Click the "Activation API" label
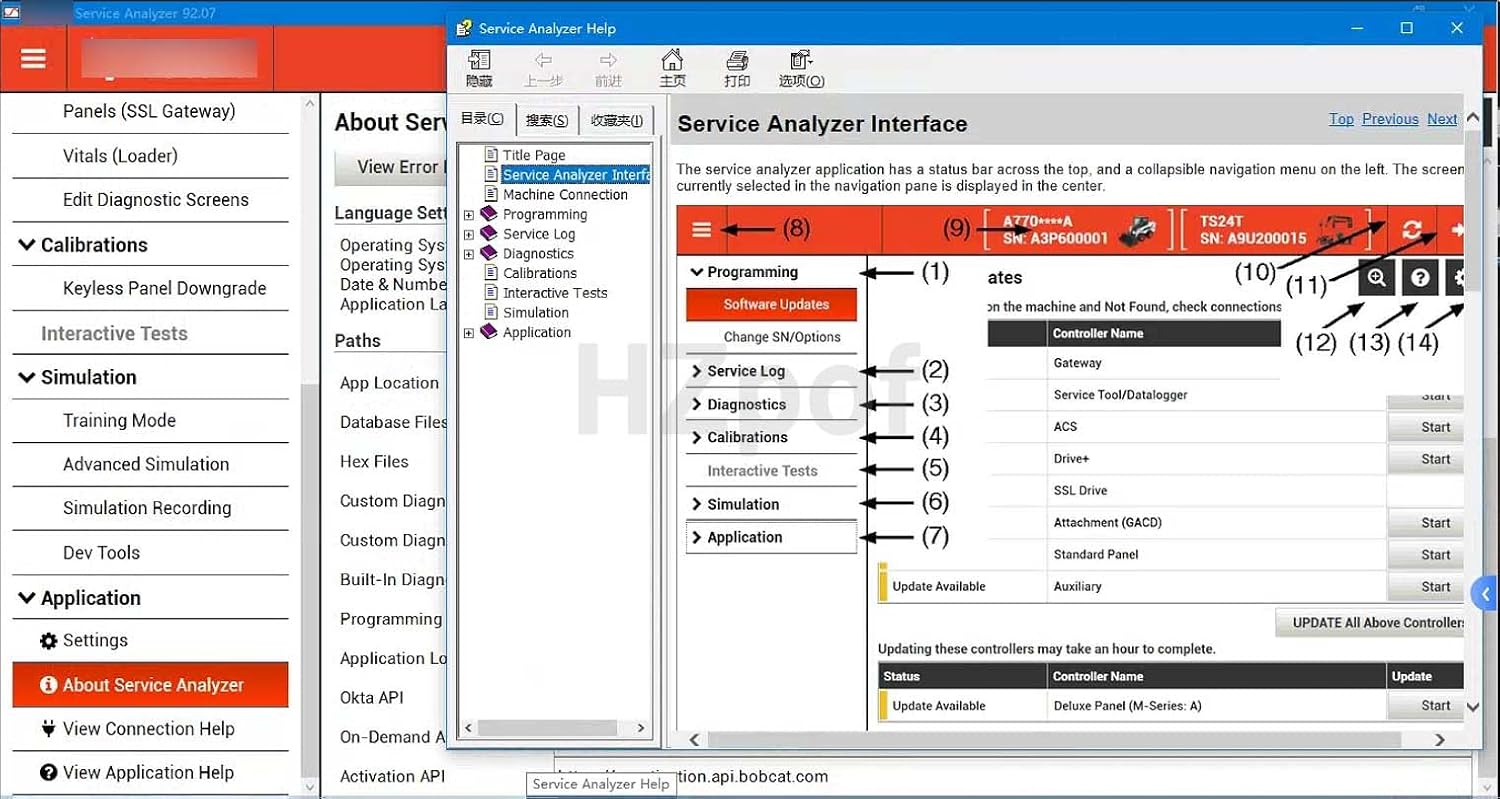 tap(392, 776)
